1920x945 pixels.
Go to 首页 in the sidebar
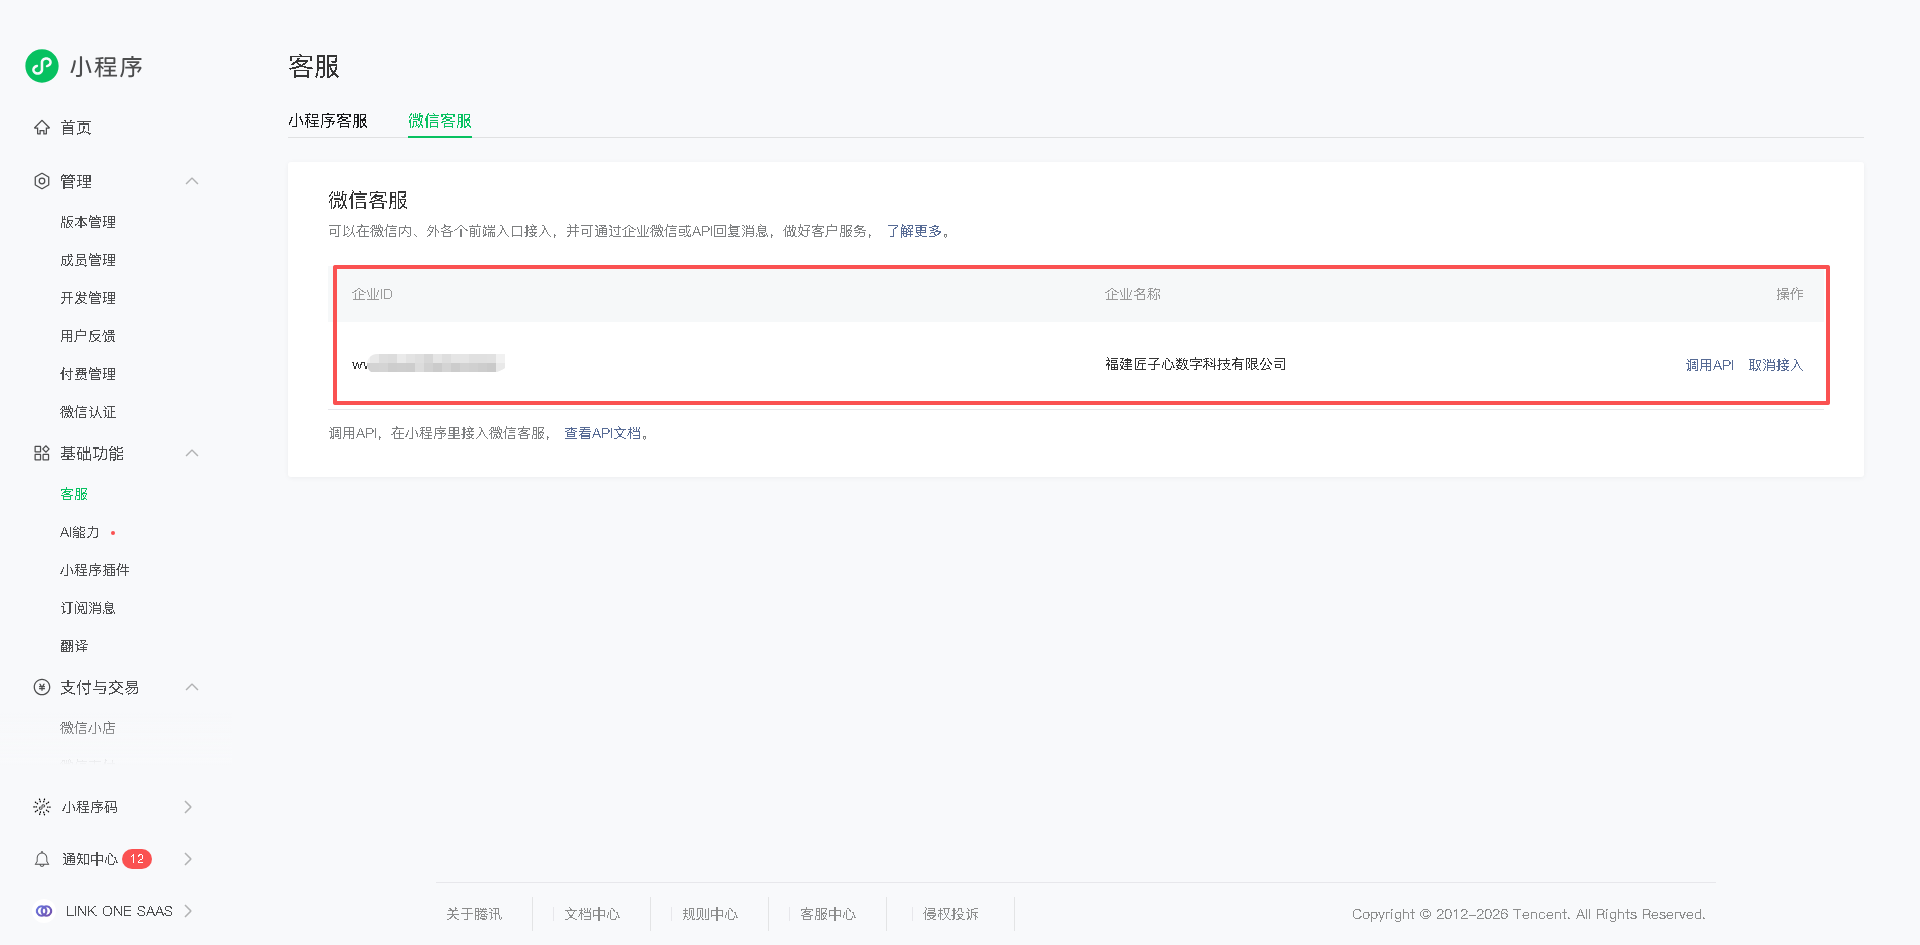point(76,127)
